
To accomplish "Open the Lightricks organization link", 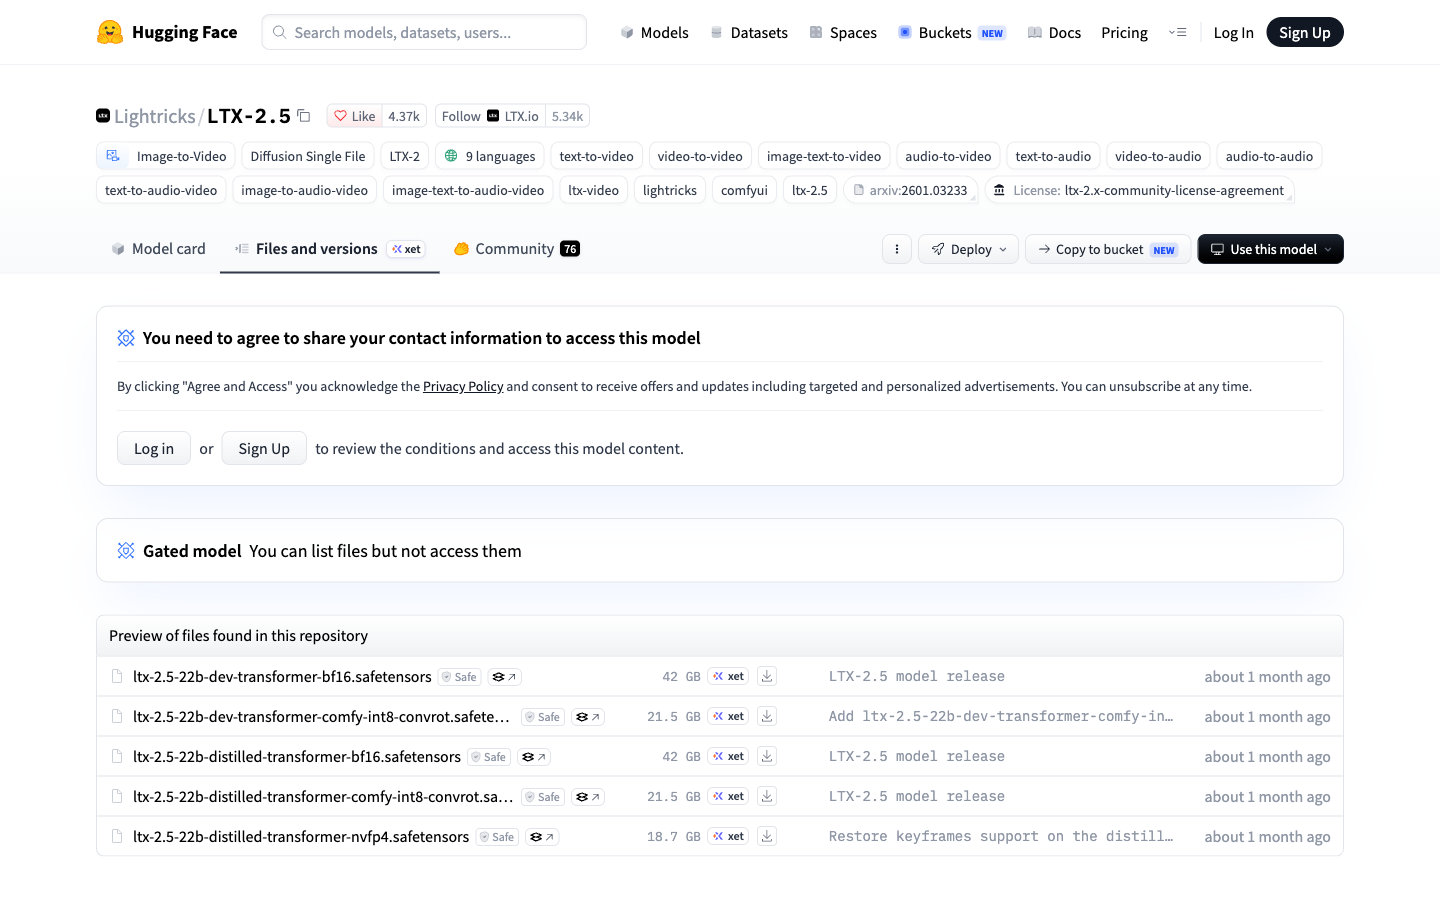I will tap(155, 116).
